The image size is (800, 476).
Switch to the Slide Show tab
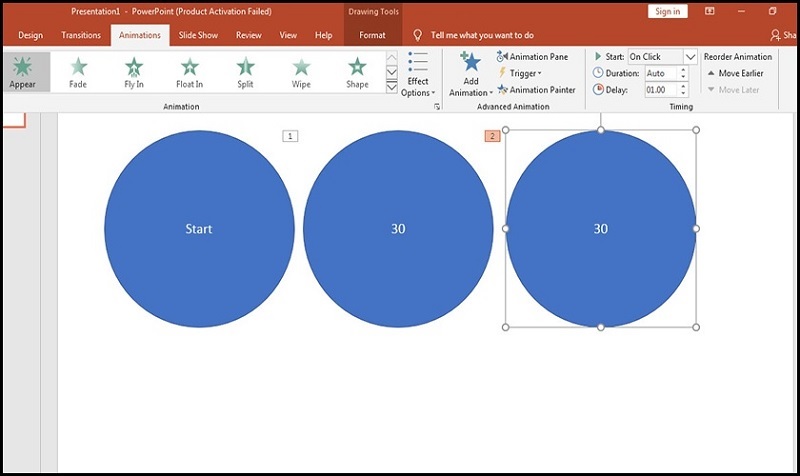[199, 35]
